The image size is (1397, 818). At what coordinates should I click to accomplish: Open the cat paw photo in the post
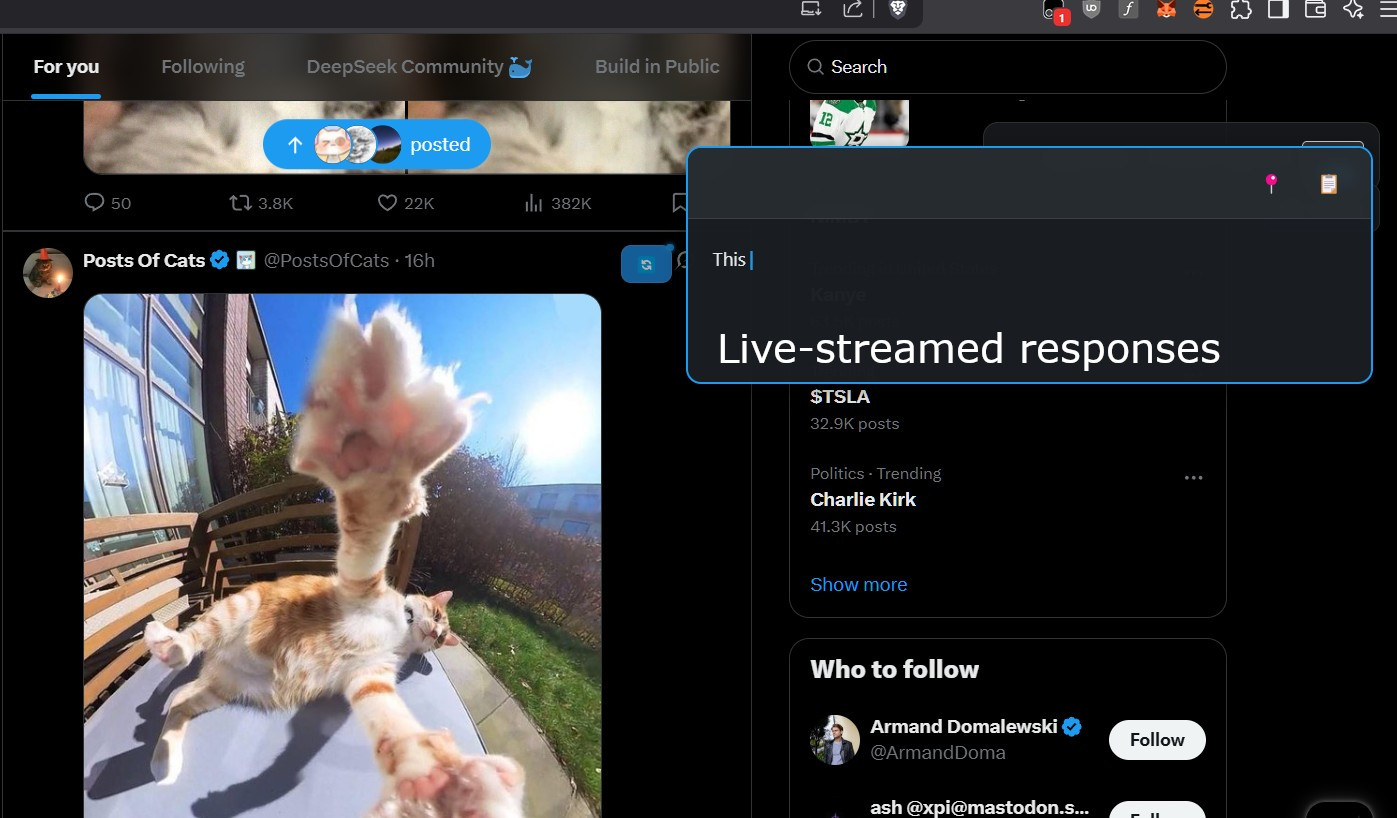342,555
